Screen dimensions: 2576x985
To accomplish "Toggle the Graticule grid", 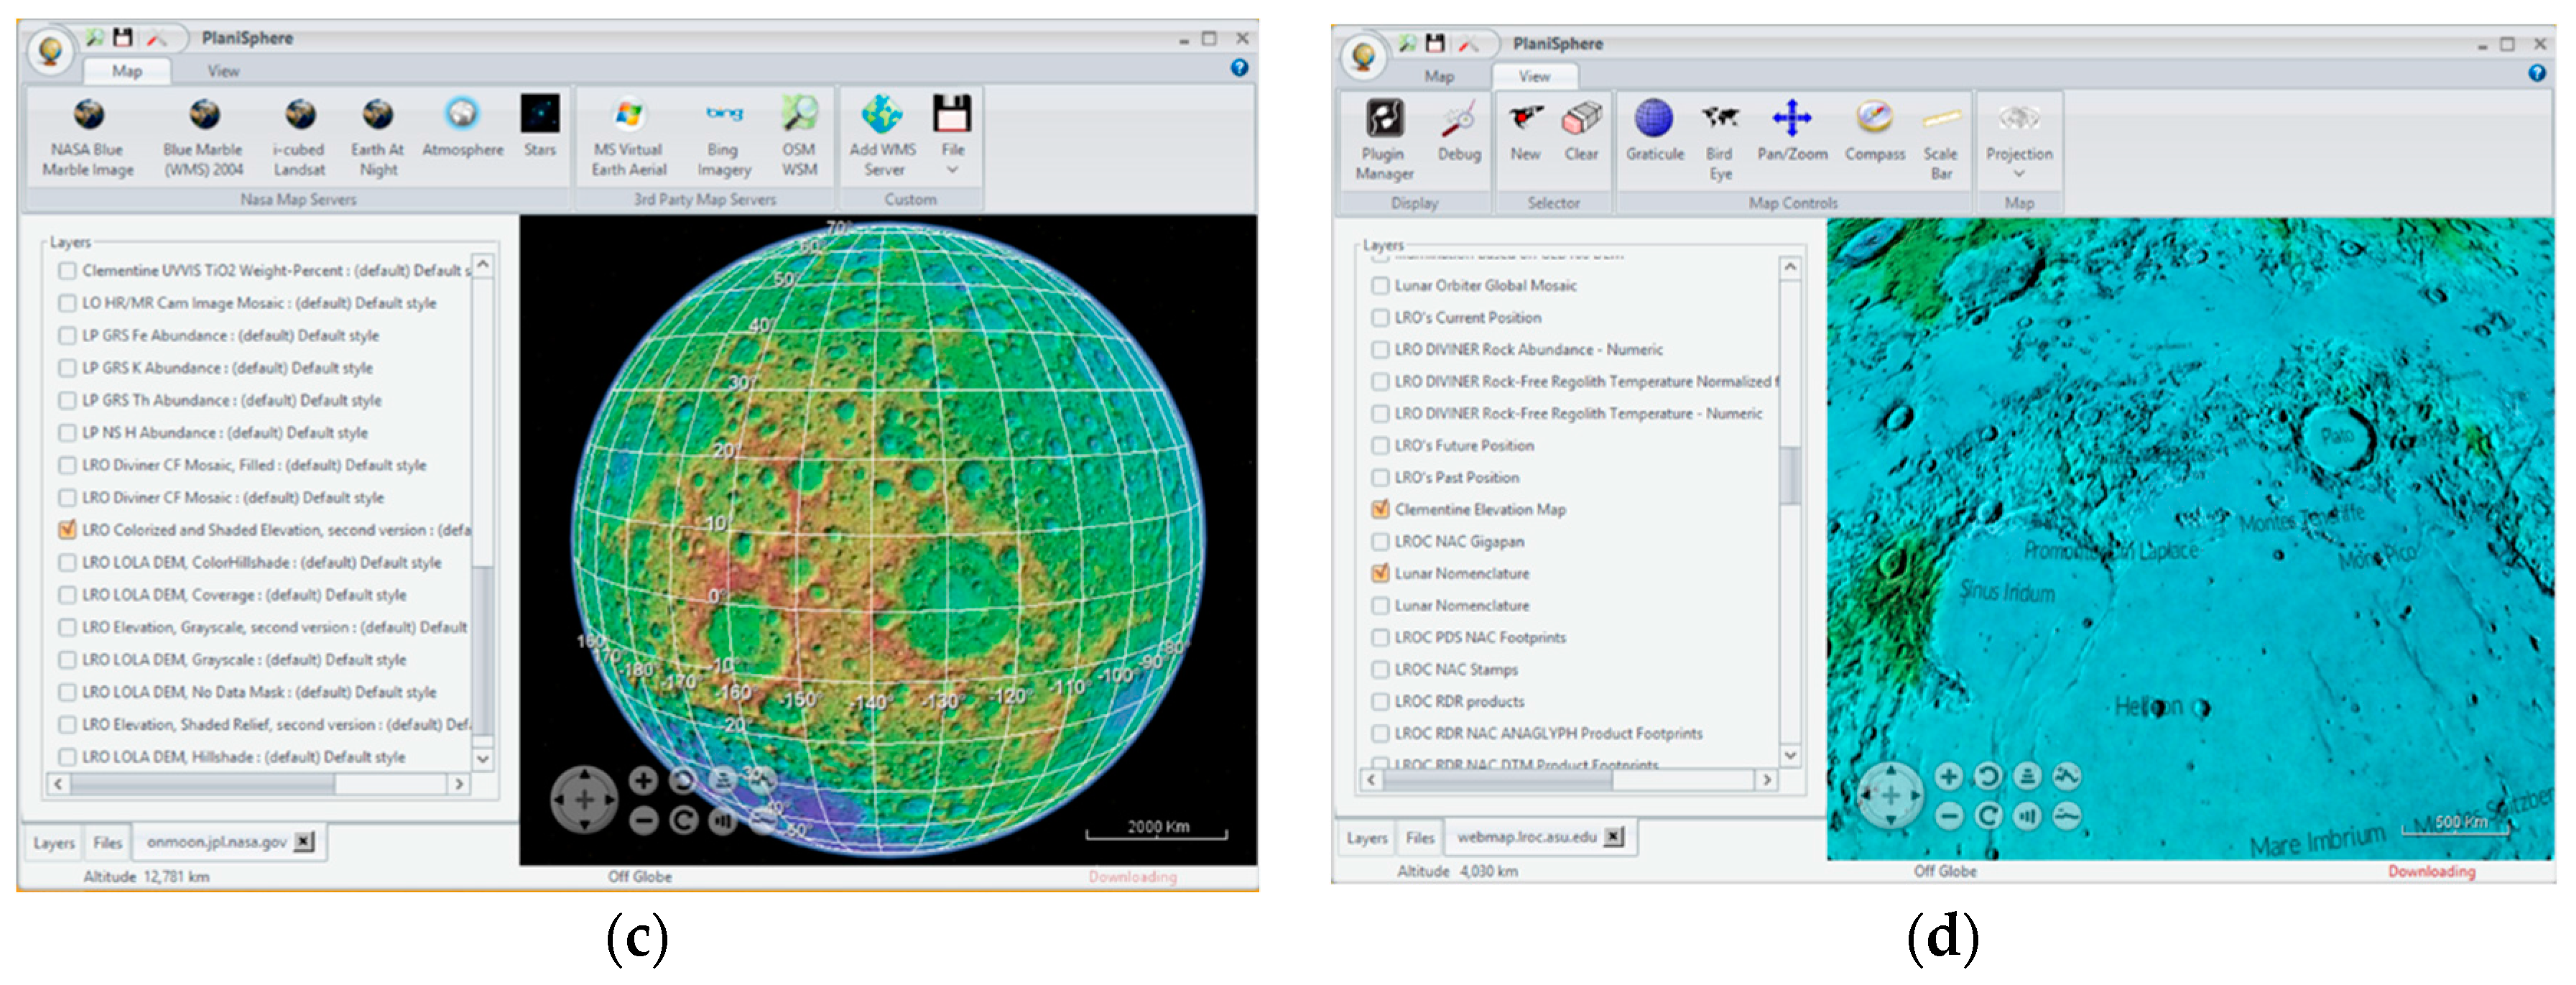I will (x=1654, y=132).
